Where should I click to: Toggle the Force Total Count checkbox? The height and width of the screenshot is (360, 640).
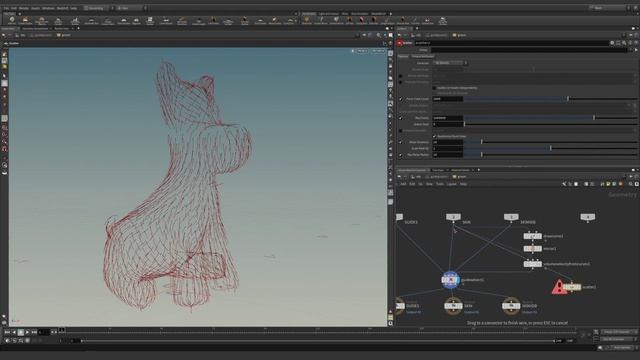400,99
